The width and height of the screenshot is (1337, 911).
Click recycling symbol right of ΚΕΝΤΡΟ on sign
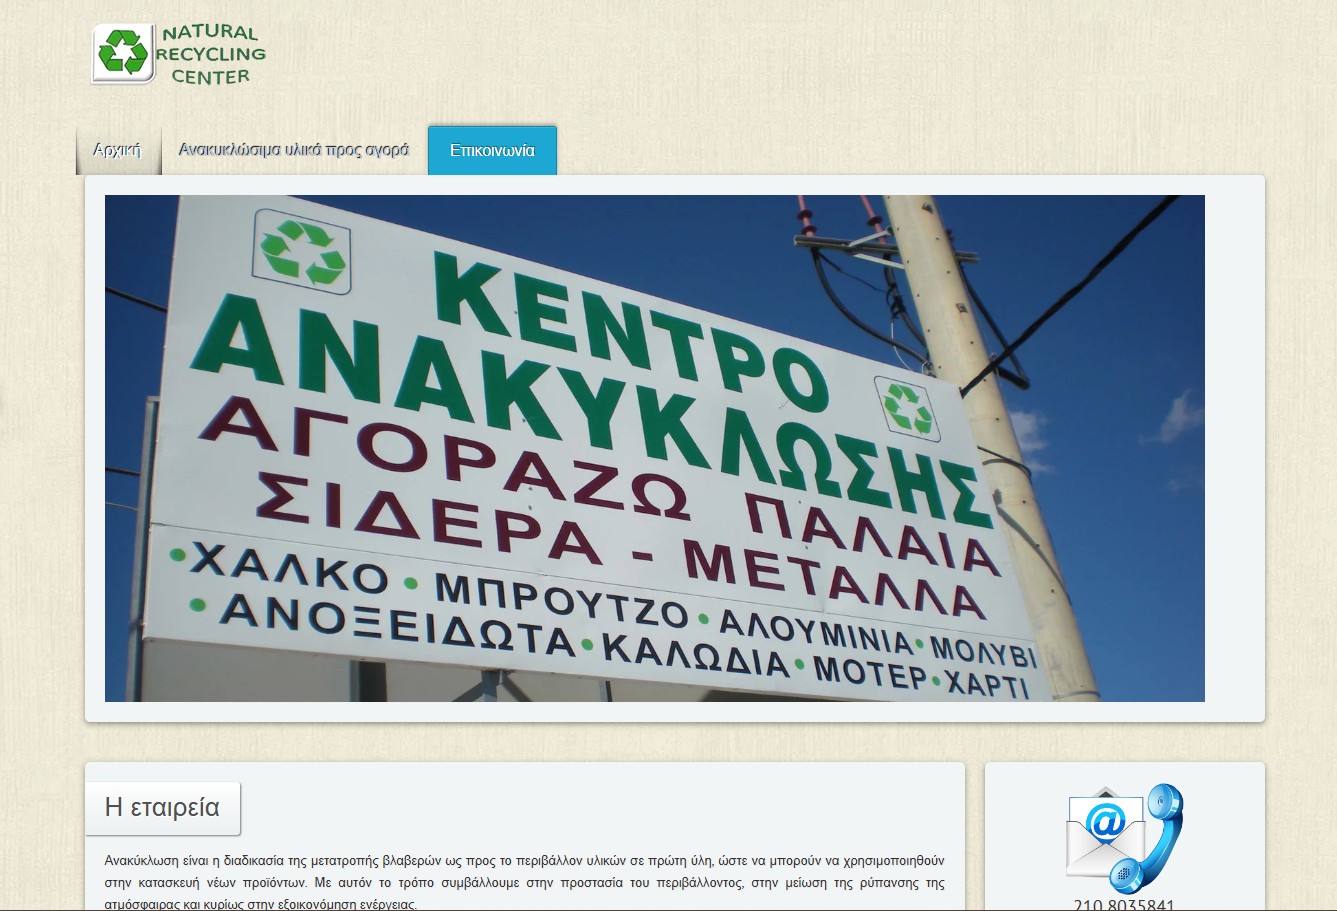908,408
